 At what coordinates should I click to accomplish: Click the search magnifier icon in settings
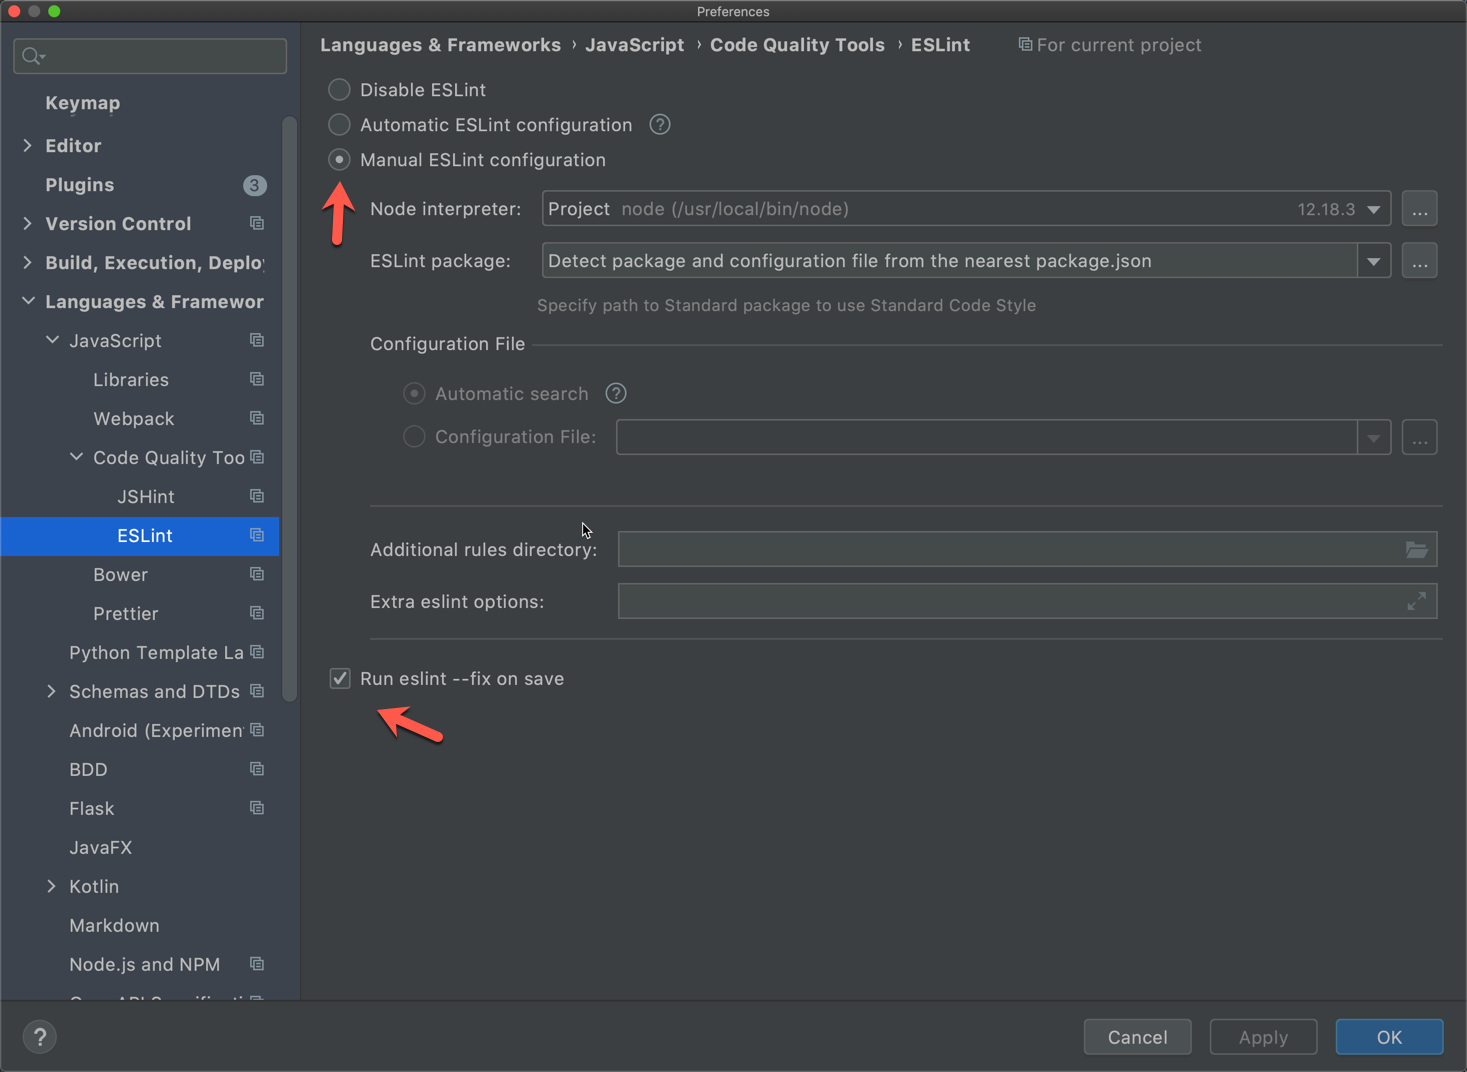(x=33, y=56)
